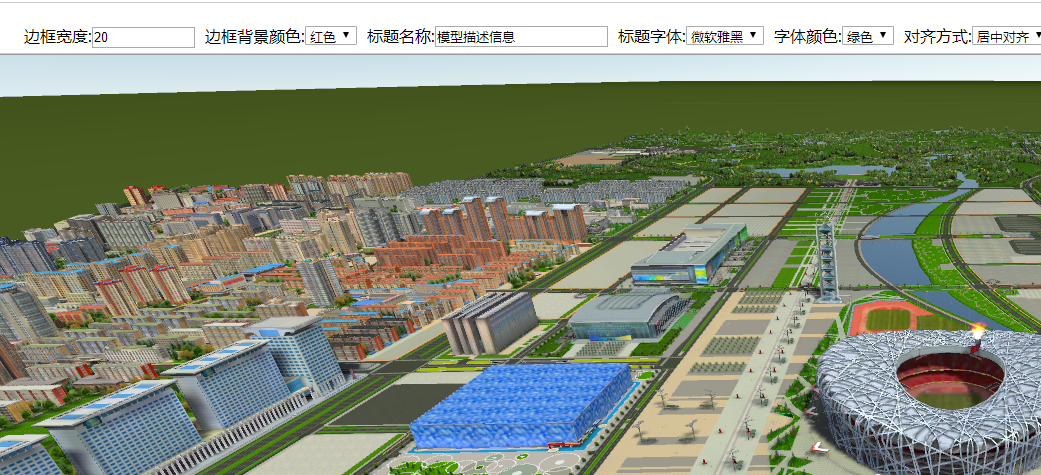The width and height of the screenshot is (1041, 475).
Task: Open the 字体颜色 dropdown showing 绿色
Action: (868, 37)
